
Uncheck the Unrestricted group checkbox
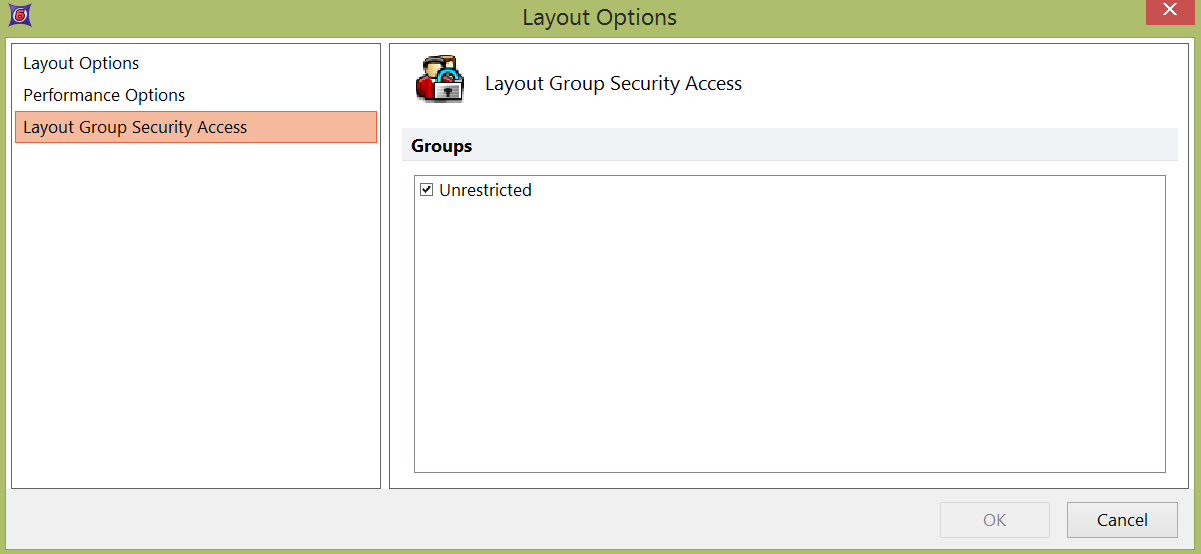coord(427,190)
